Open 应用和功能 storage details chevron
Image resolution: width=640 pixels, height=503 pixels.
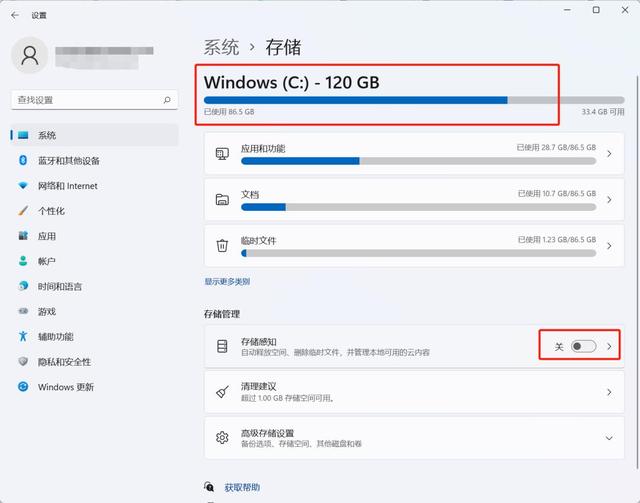click(609, 154)
